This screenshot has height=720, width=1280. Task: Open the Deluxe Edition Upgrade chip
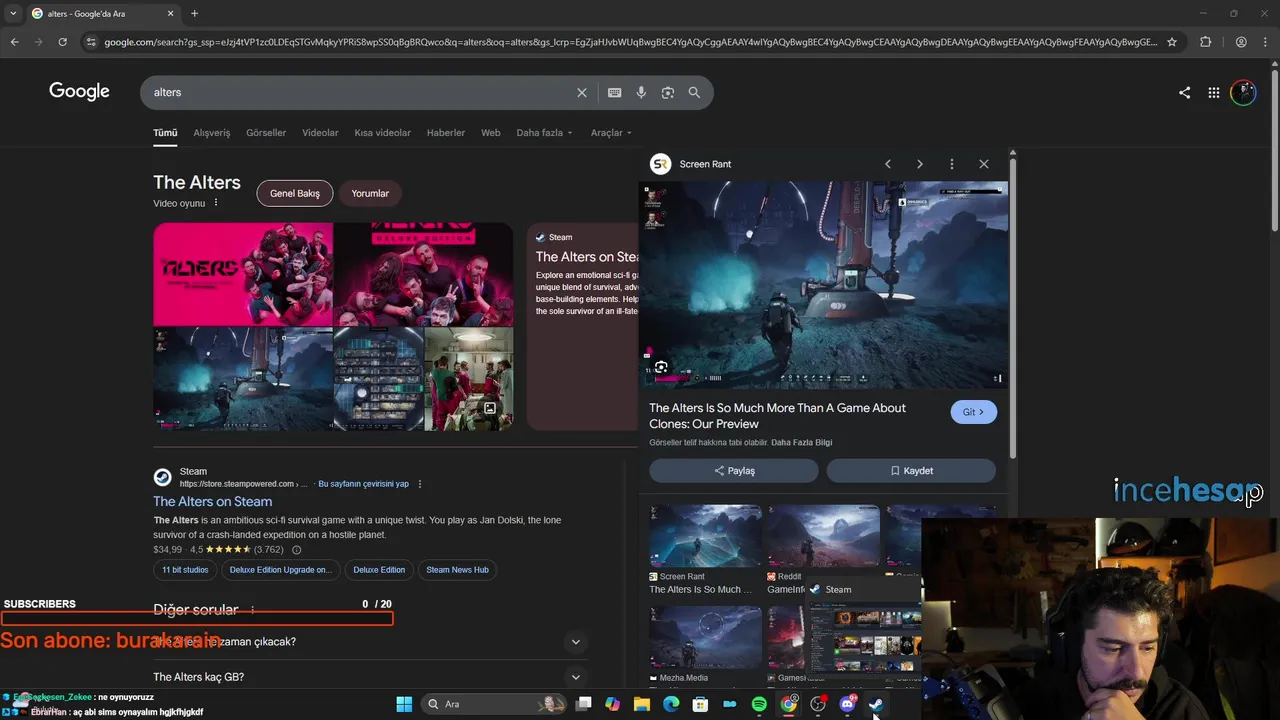pyautogui.click(x=280, y=570)
